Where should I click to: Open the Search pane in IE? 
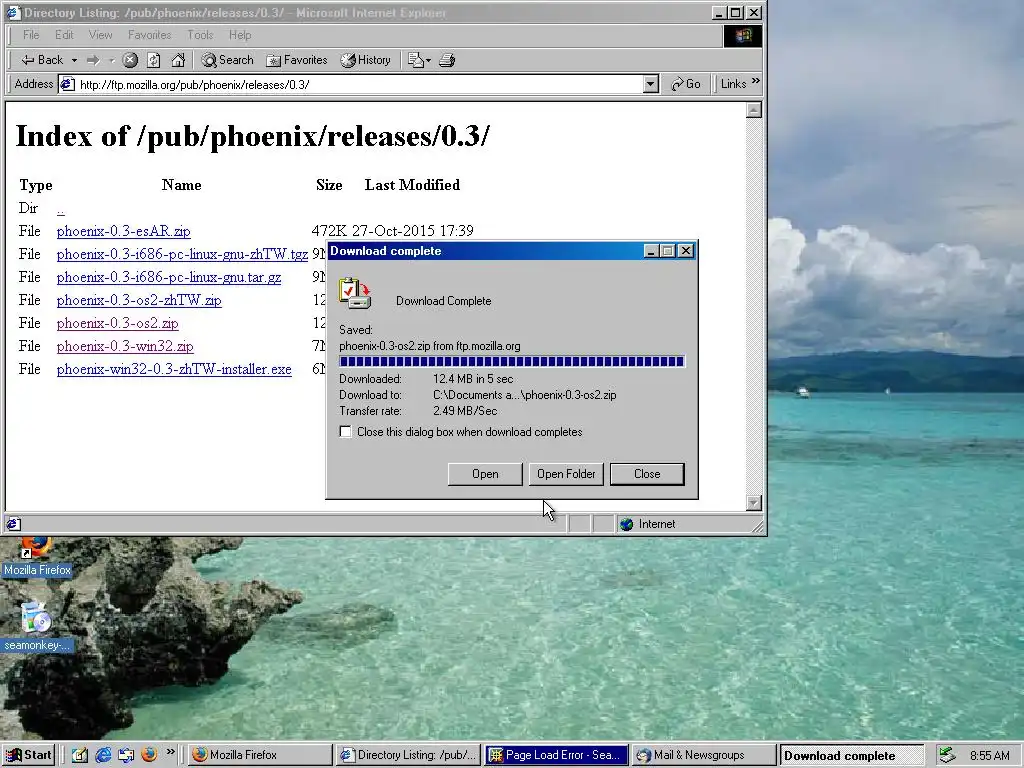pyautogui.click(x=227, y=60)
